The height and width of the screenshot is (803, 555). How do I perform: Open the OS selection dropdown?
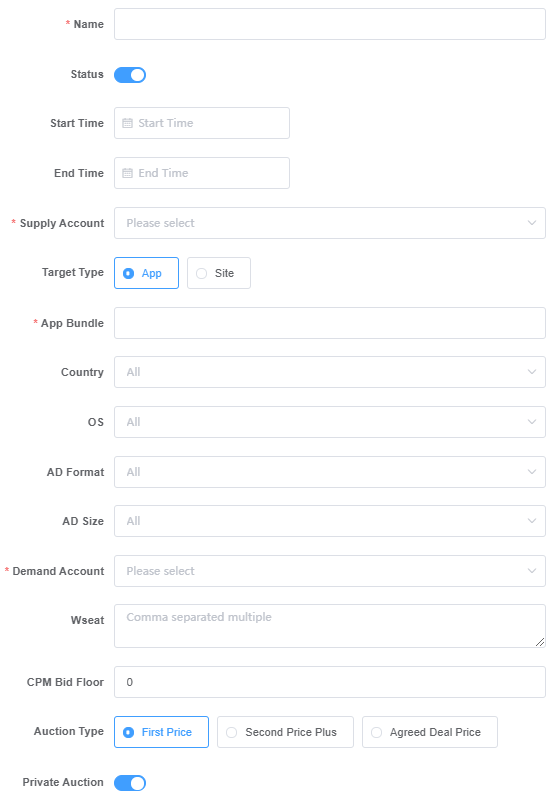tap(330, 422)
